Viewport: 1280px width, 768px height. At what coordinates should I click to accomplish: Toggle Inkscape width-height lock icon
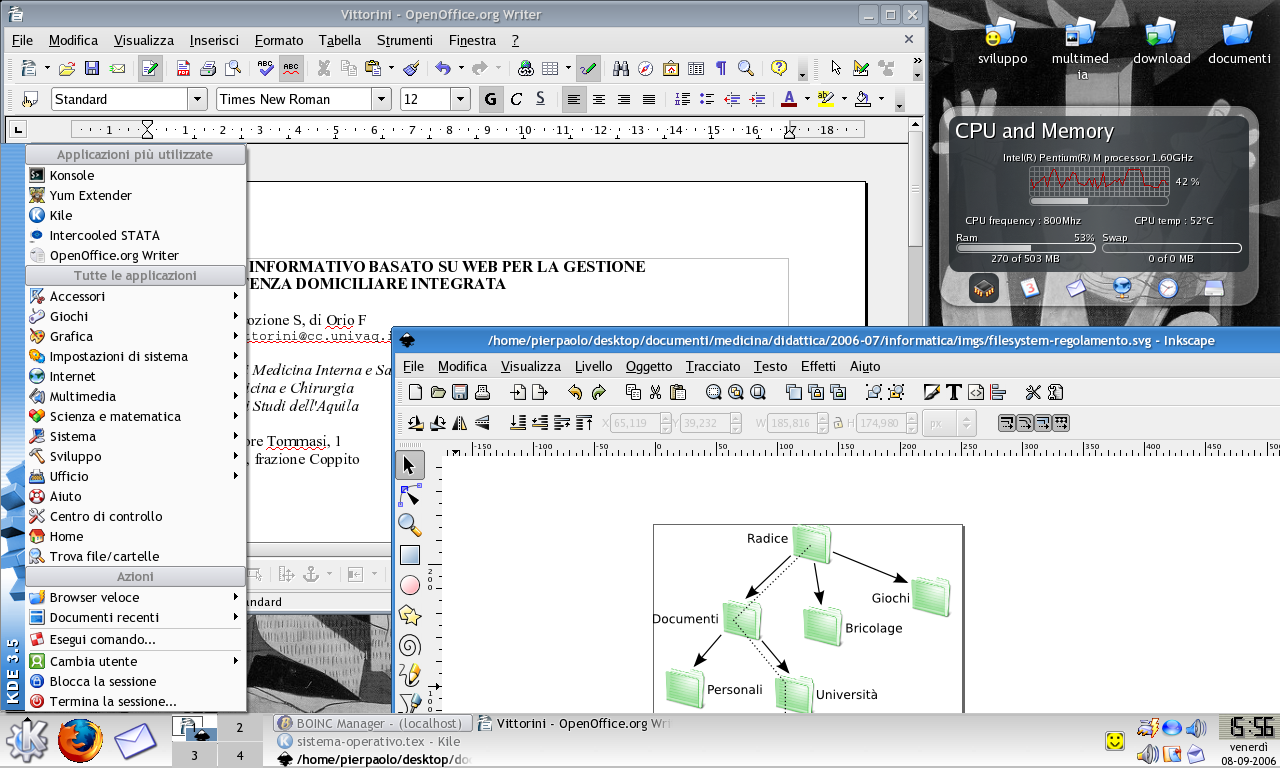(x=838, y=423)
